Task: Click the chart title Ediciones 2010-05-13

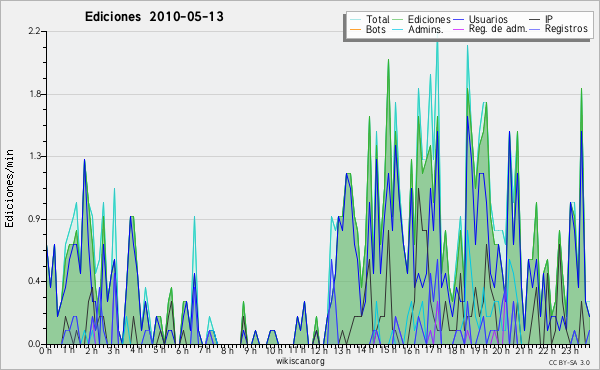Action: pos(154,16)
